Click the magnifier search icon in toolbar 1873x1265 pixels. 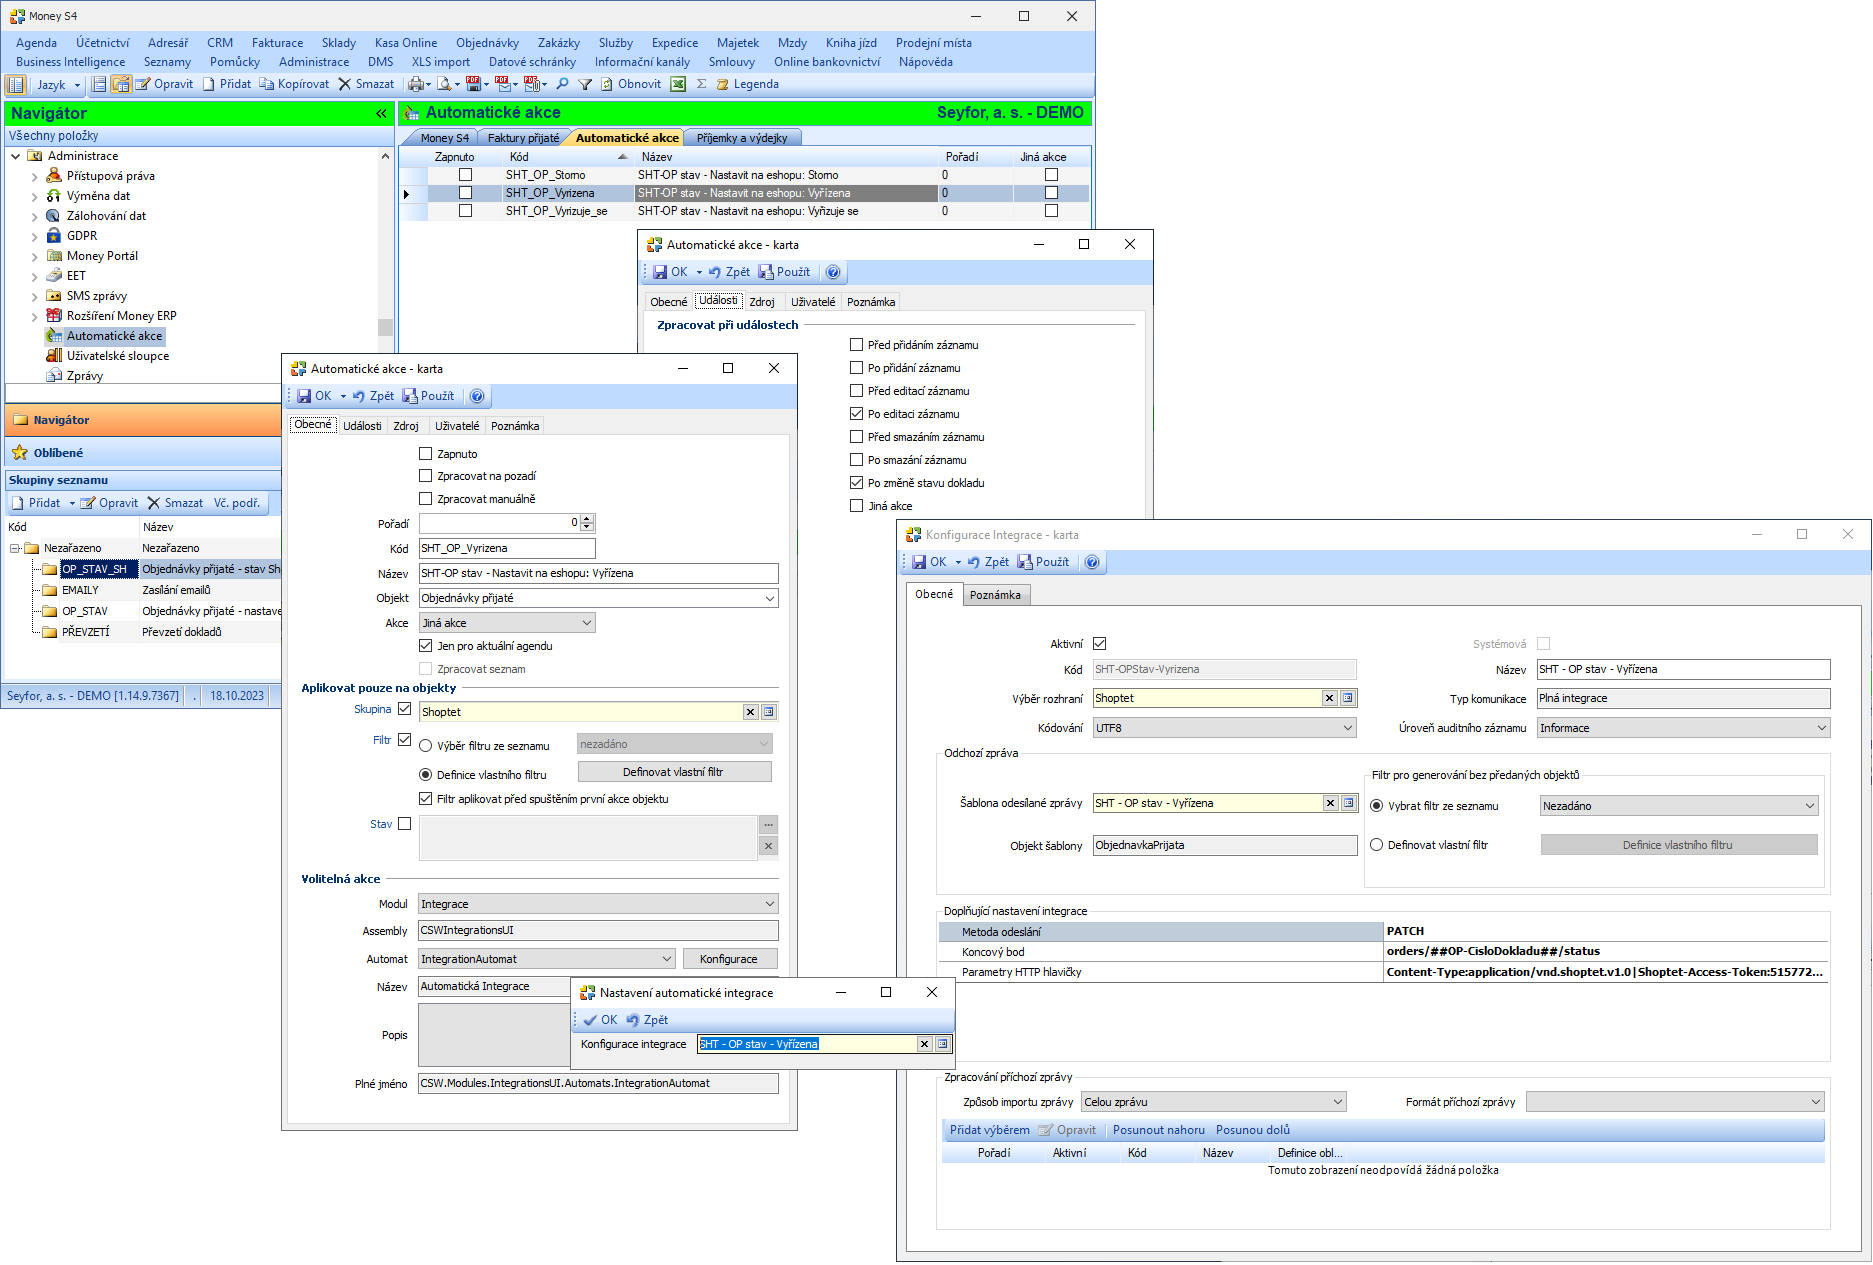(x=563, y=84)
